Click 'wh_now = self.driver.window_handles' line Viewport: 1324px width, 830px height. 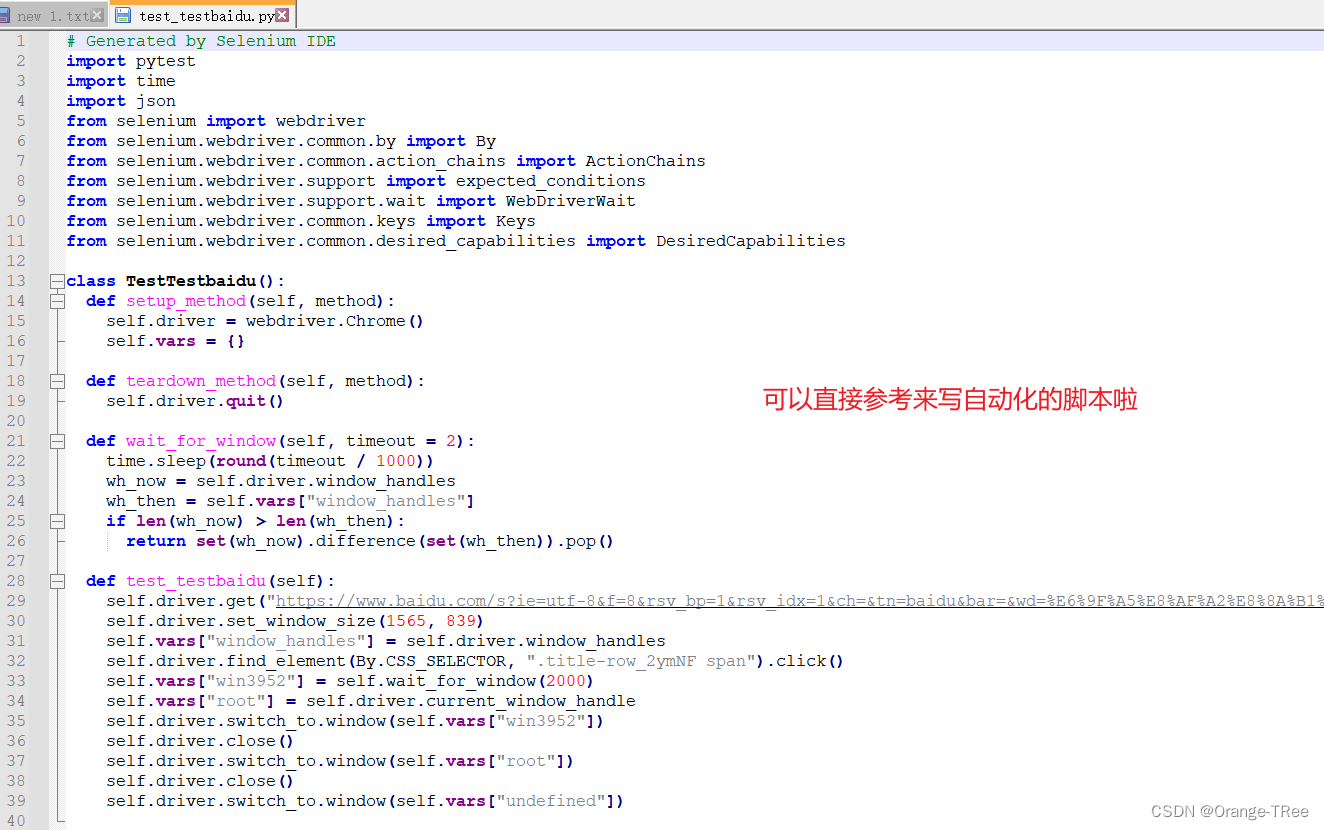(x=281, y=481)
